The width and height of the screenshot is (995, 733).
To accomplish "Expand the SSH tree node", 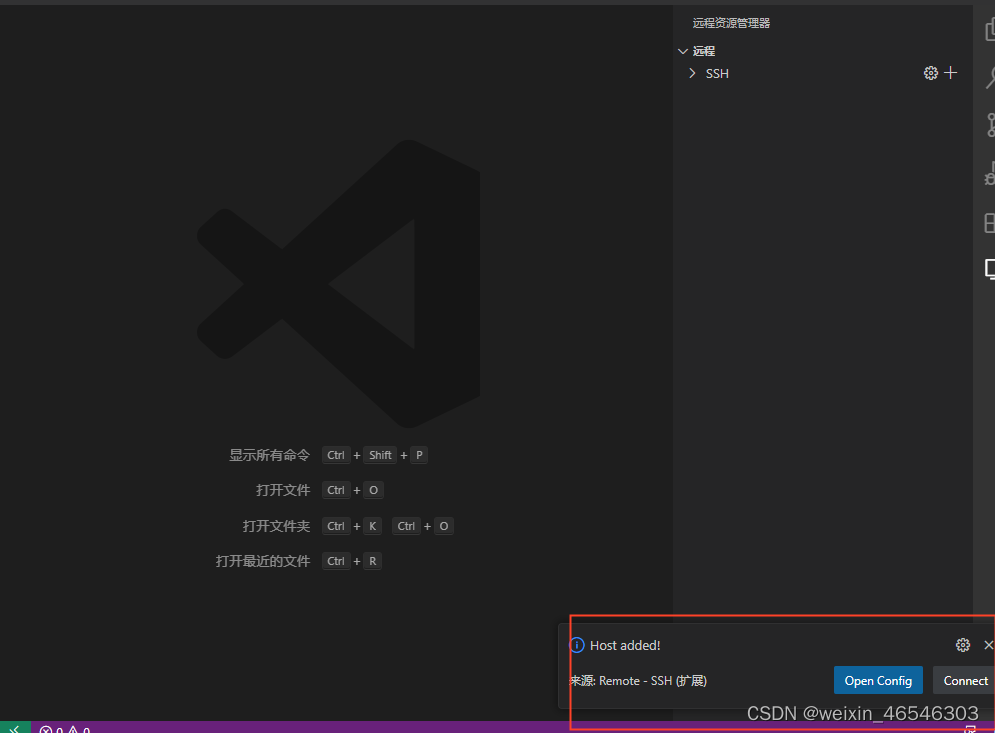I will 692,73.
